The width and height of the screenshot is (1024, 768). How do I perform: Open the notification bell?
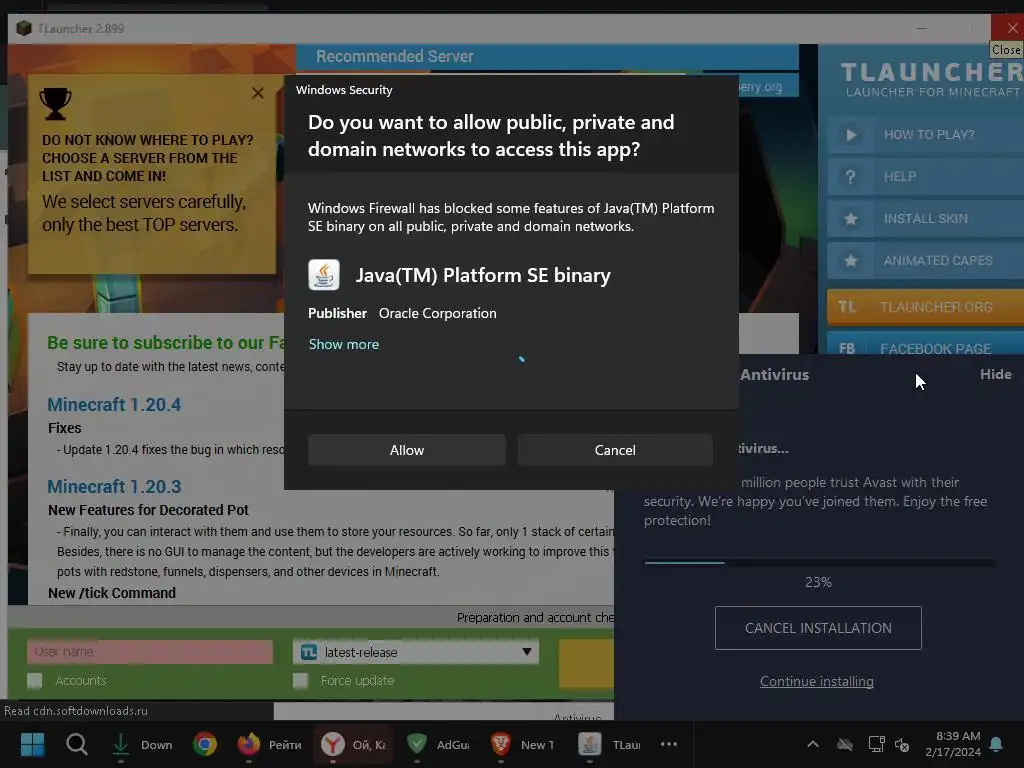pyautogui.click(x=997, y=744)
